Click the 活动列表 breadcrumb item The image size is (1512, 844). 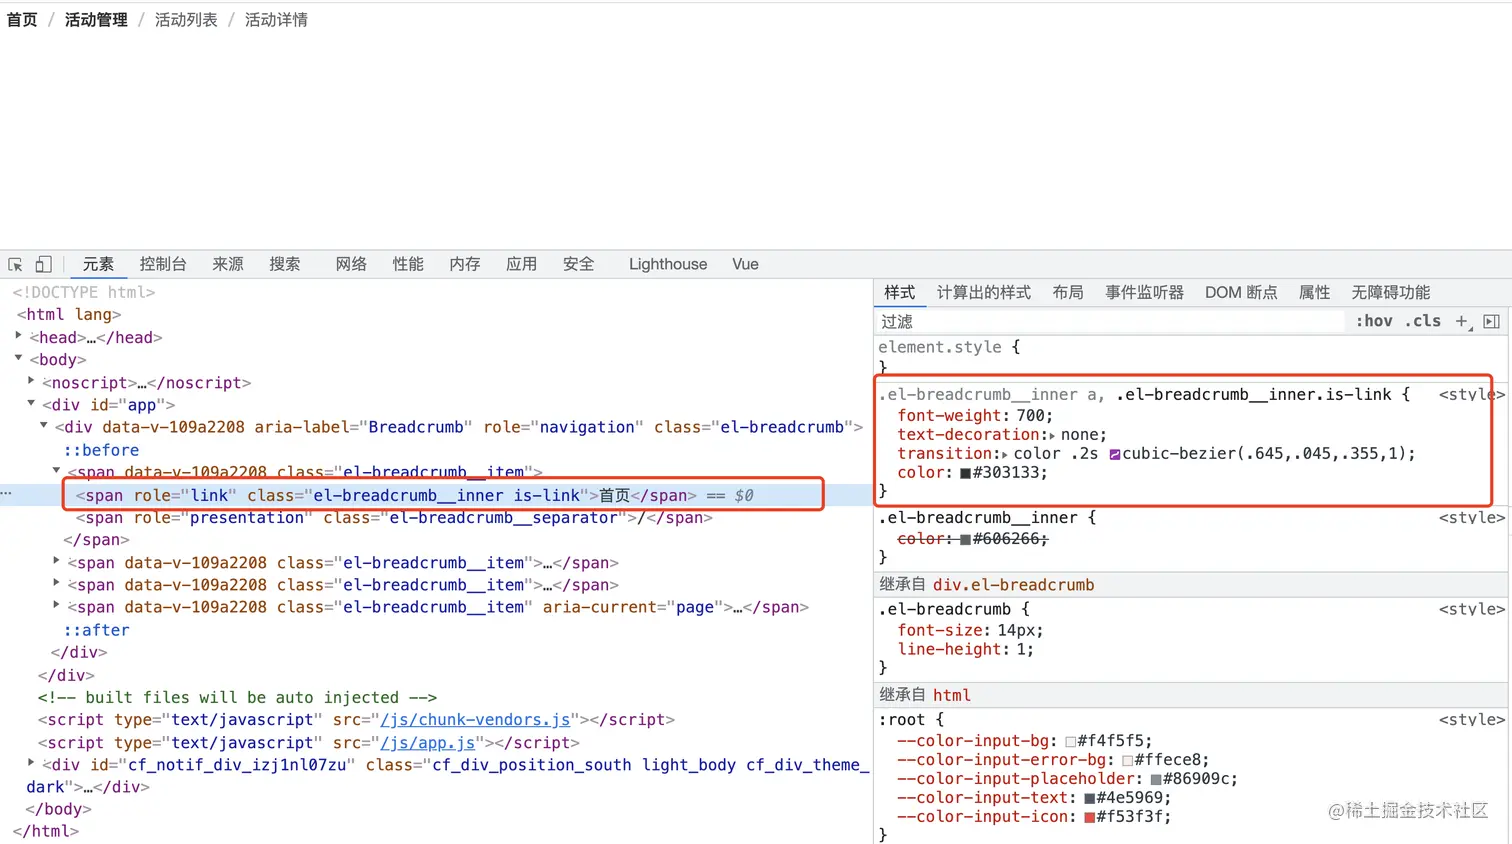(186, 20)
